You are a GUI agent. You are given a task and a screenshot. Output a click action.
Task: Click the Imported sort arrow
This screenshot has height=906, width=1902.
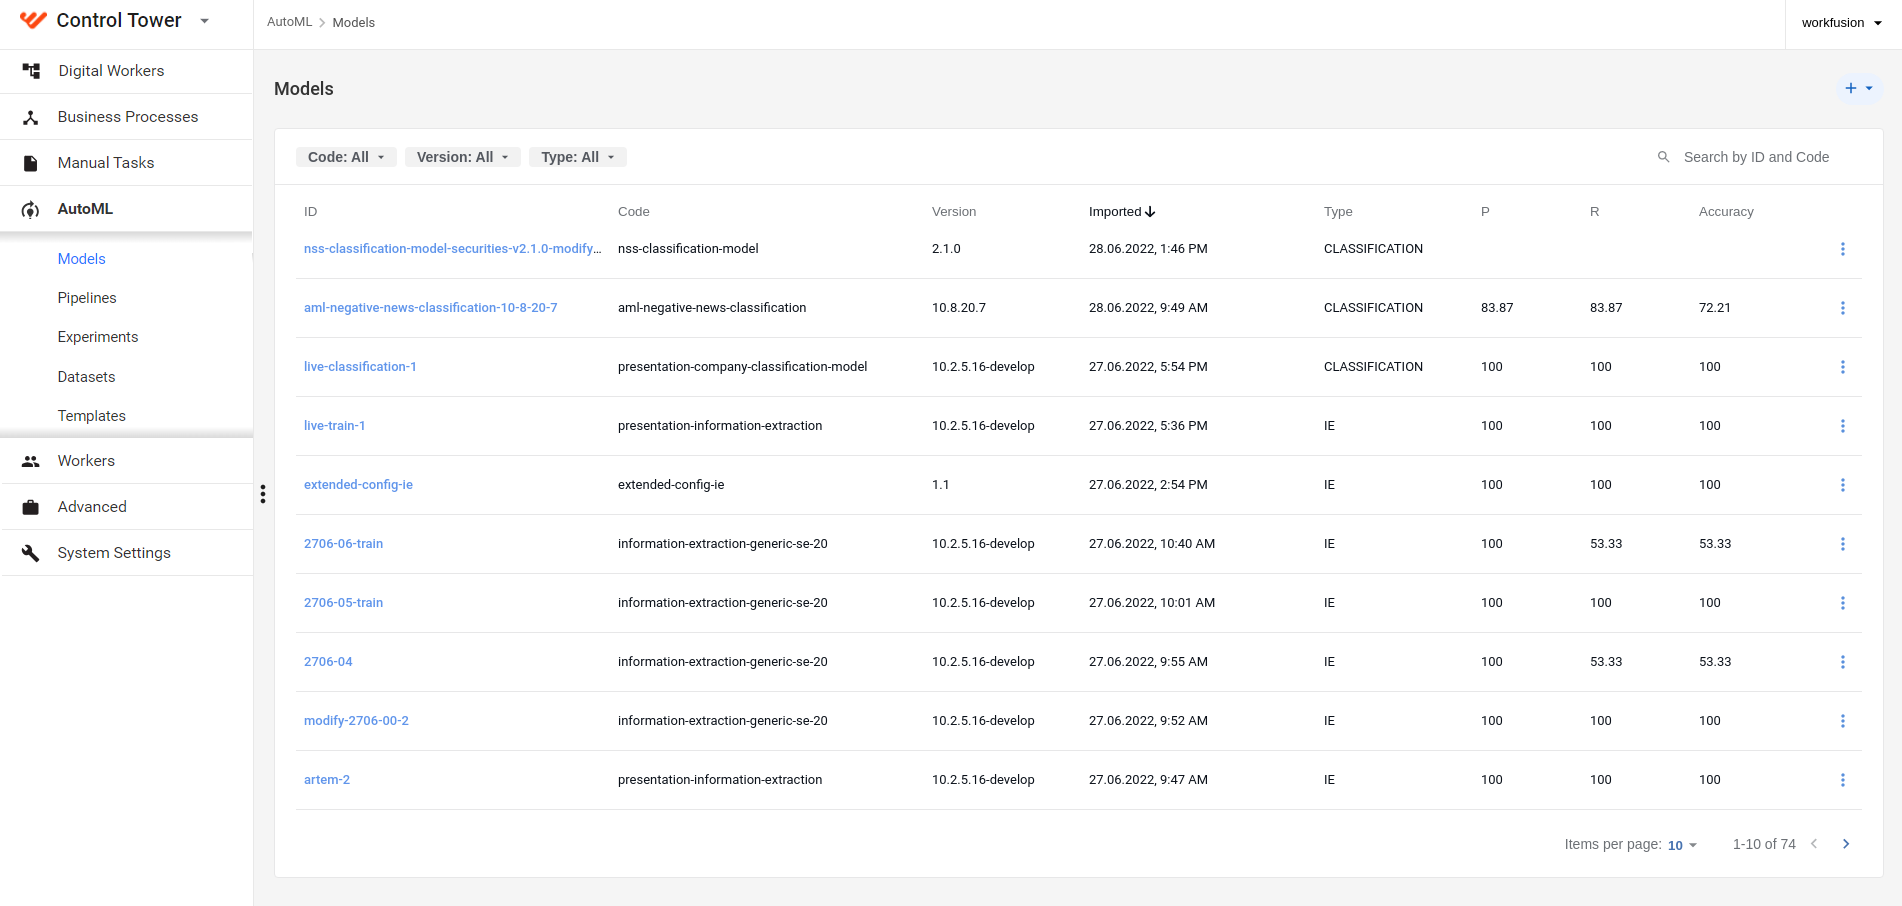click(1150, 212)
